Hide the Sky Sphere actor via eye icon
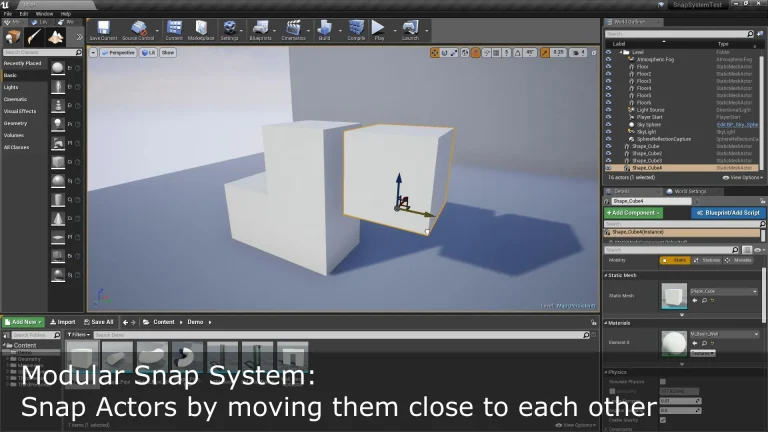This screenshot has width=768, height=432. pos(608,125)
